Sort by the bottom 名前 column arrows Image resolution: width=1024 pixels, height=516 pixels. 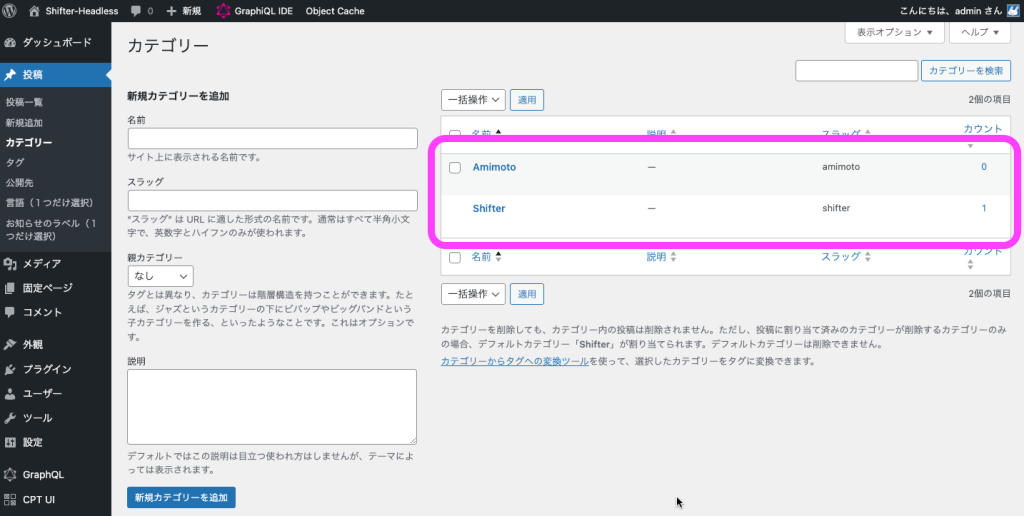click(499, 257)
